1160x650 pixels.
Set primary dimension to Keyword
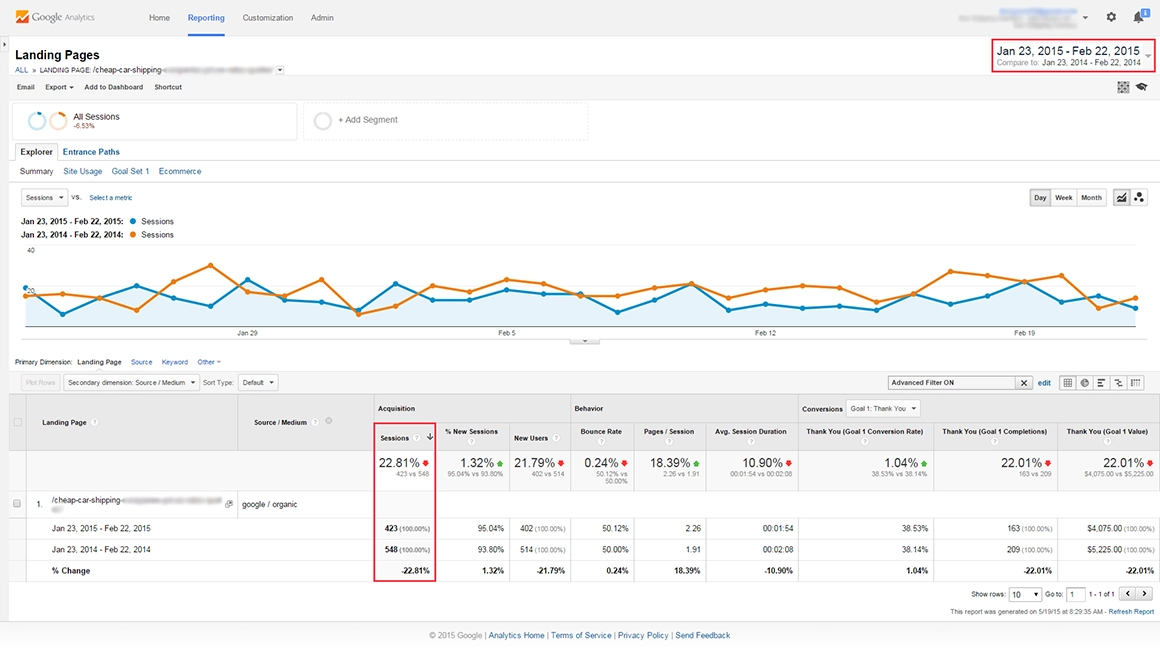pyautogui.click(x=175, y=362)
